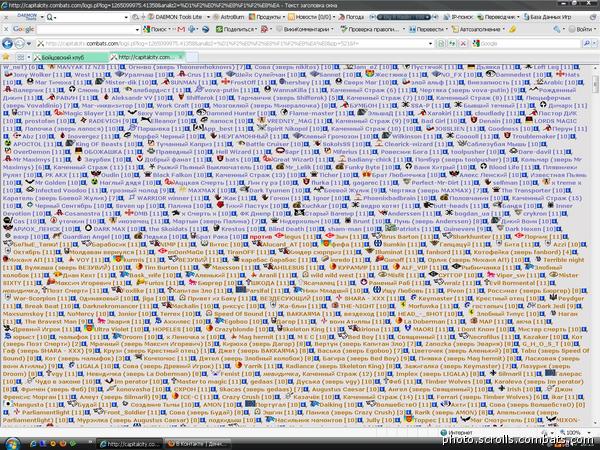Viewport: 600px width, 450px height.
Task: Click the magnifier search button by Google box
Action: click(x=586, y=44)
